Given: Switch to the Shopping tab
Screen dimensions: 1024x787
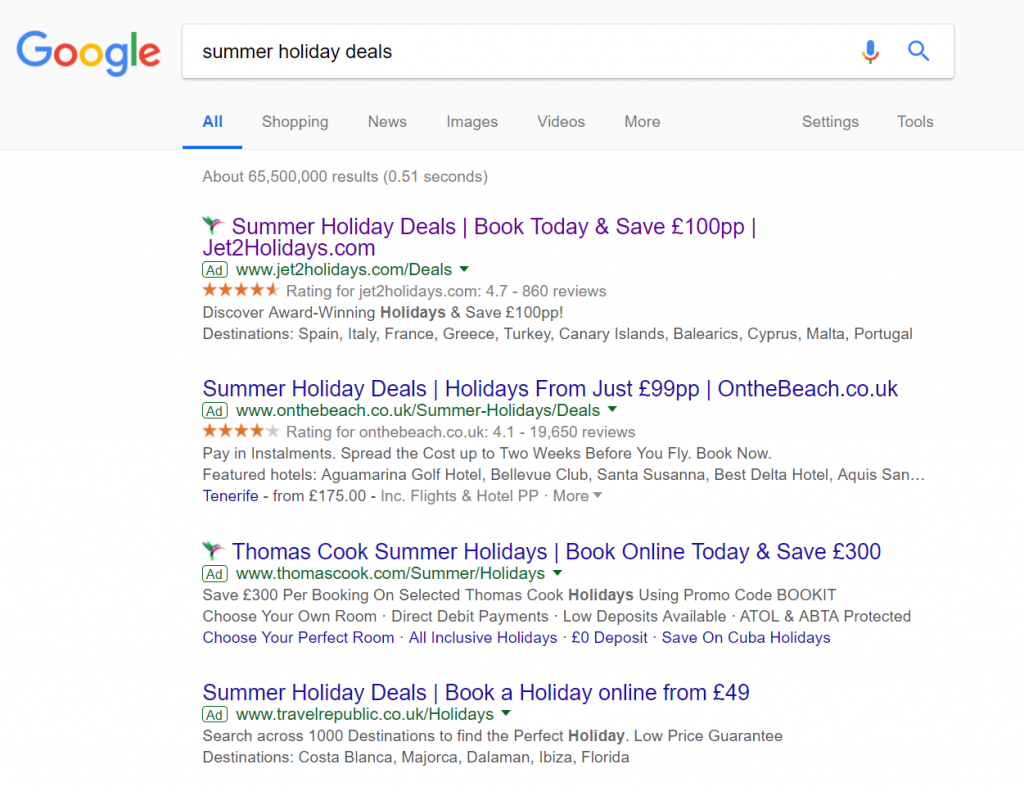Looking at the screenshot, I should click(x=295, y=121).
